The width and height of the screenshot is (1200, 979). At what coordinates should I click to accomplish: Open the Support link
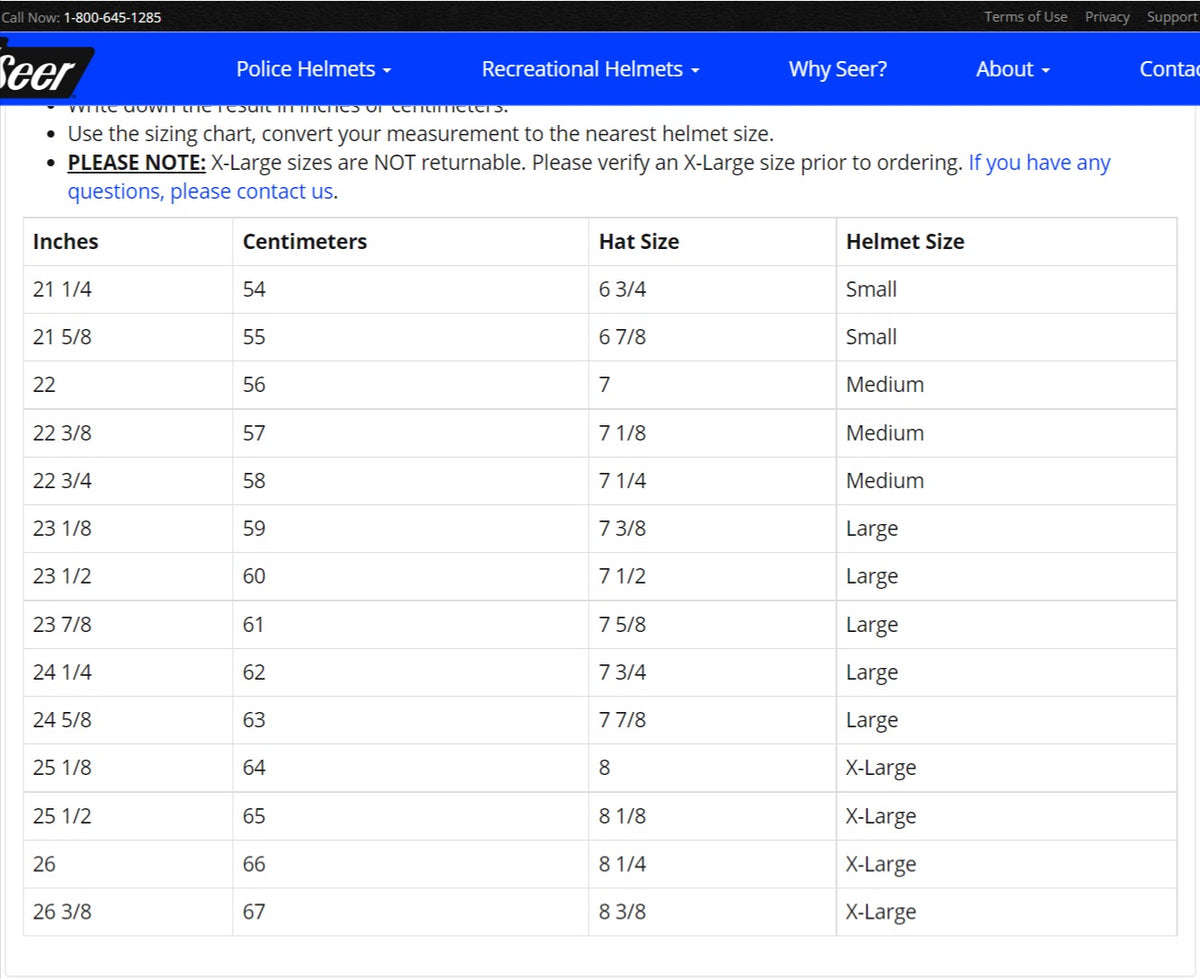coord(1171,17)
